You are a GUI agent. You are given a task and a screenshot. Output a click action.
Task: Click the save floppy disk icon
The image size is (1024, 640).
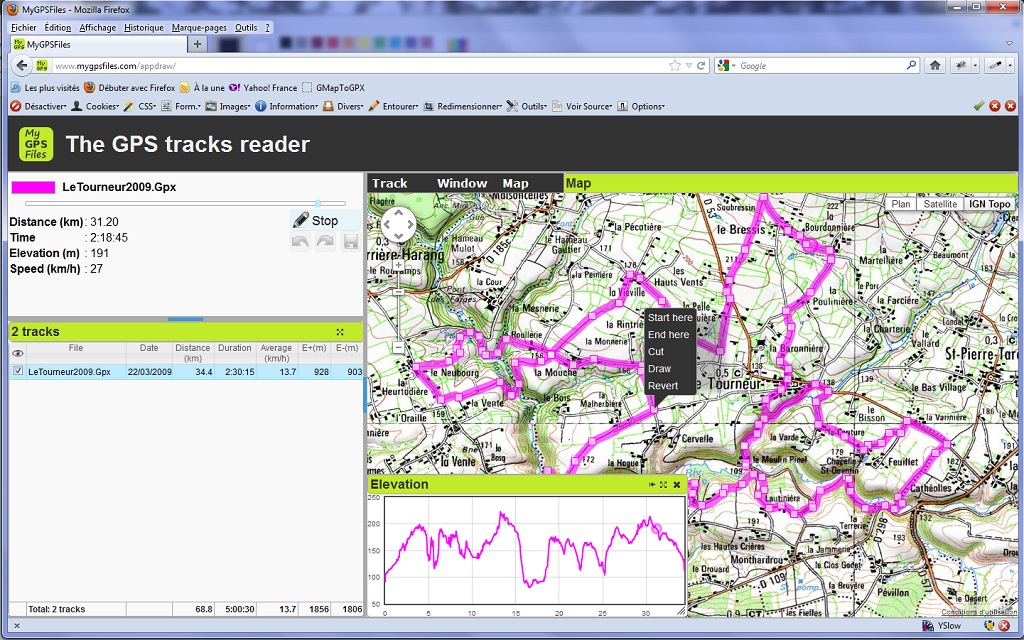(350, 242)
